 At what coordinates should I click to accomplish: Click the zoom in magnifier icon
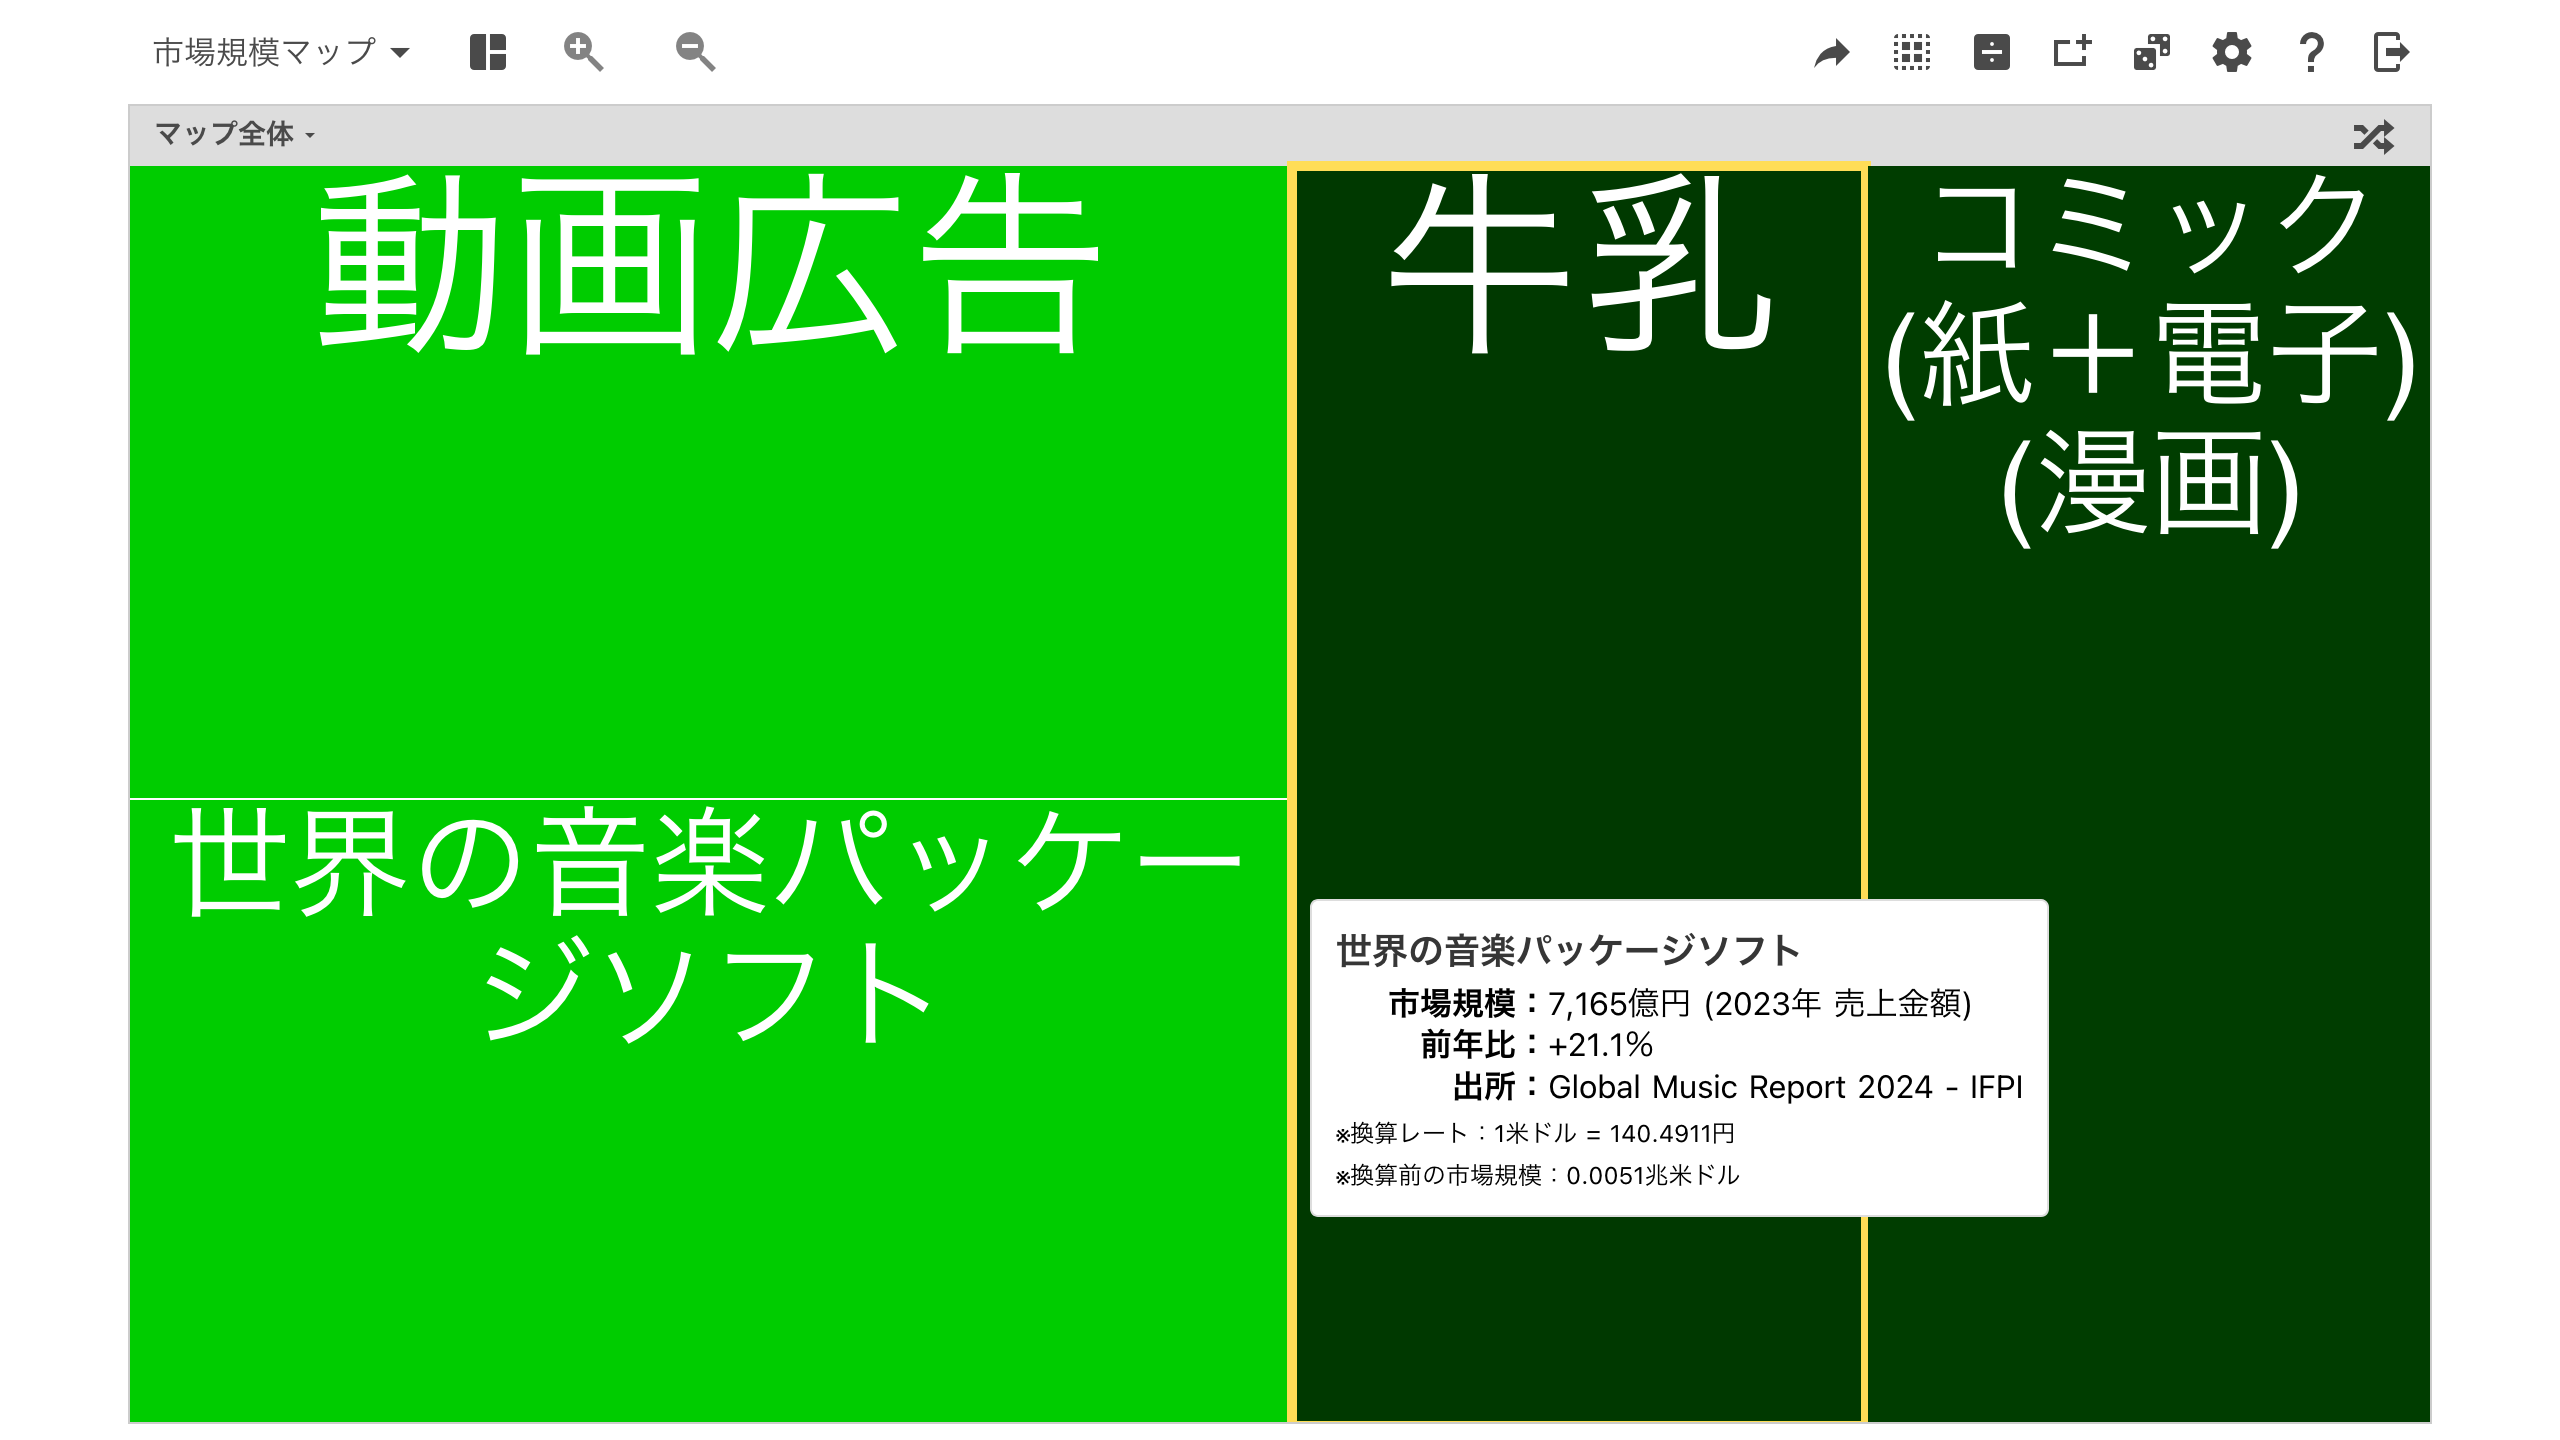pos(583,52)
